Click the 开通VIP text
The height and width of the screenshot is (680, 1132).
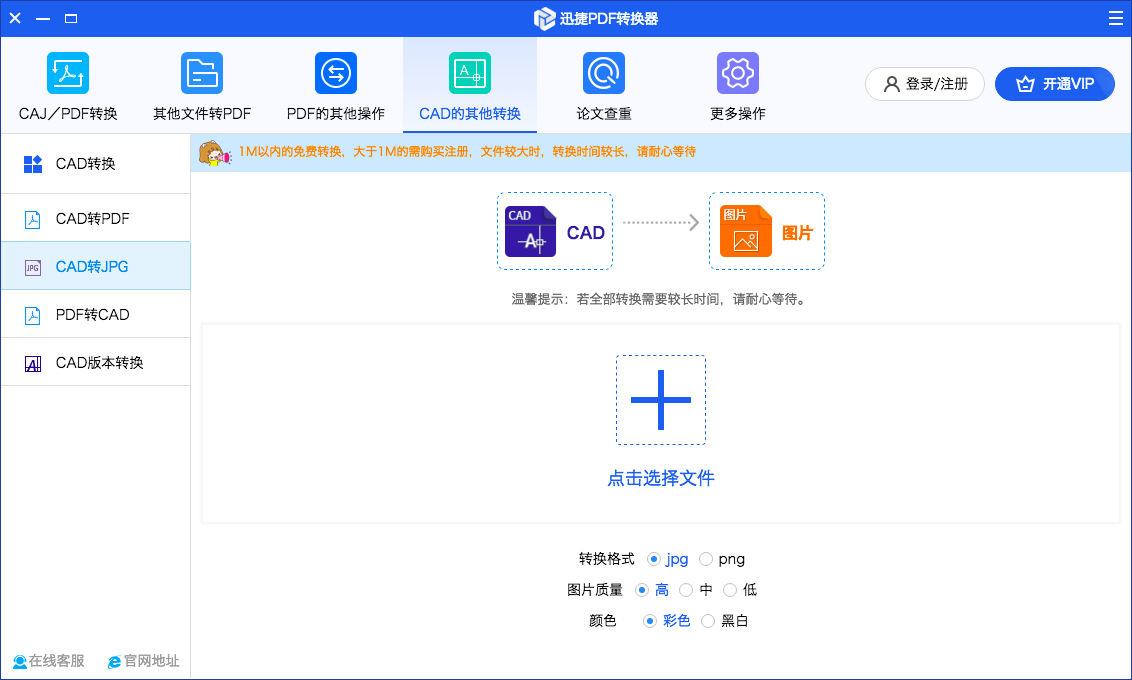click(x=1068, y=84)
